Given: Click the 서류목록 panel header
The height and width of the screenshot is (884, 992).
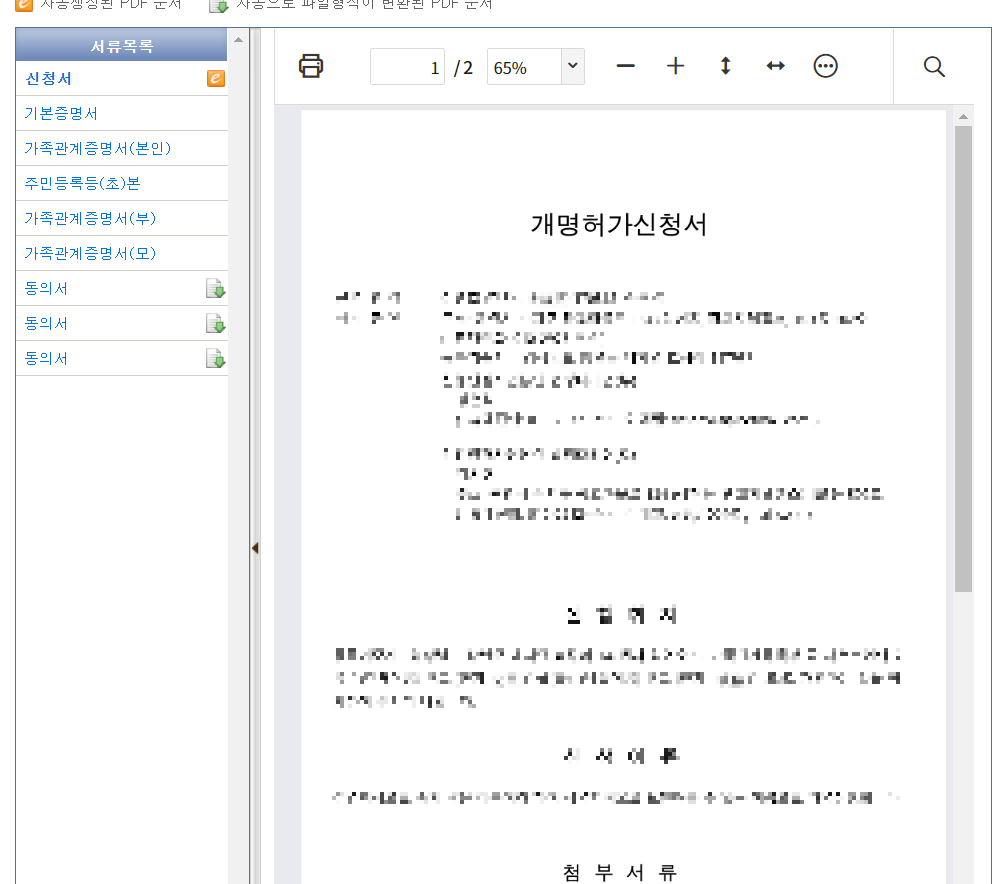Looking at the screenshot, I should pyautogui.click(x=121, y=46).
